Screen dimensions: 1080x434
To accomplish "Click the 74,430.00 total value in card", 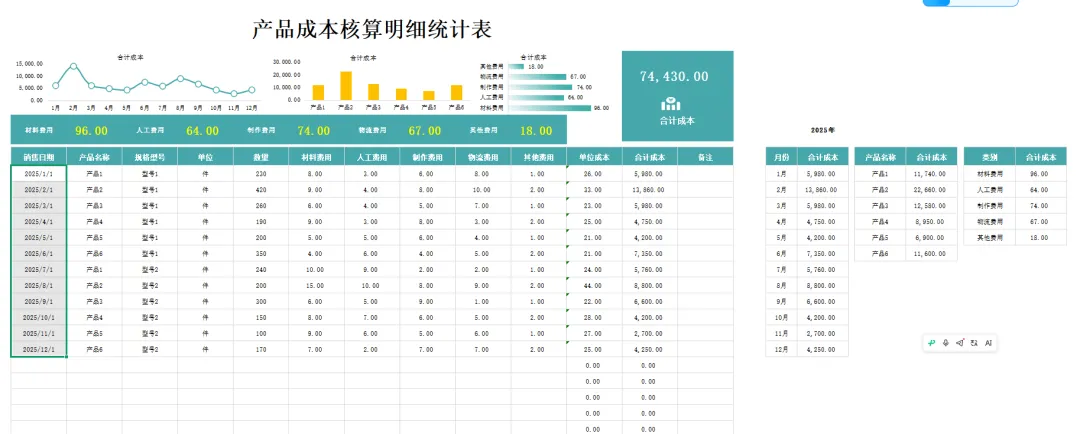I will point(674,76).
